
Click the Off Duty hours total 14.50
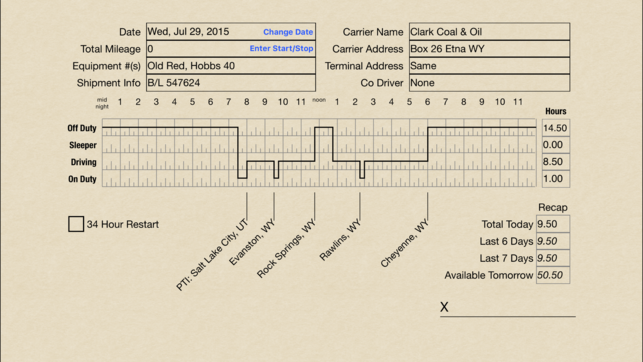(x=556, y=128)
